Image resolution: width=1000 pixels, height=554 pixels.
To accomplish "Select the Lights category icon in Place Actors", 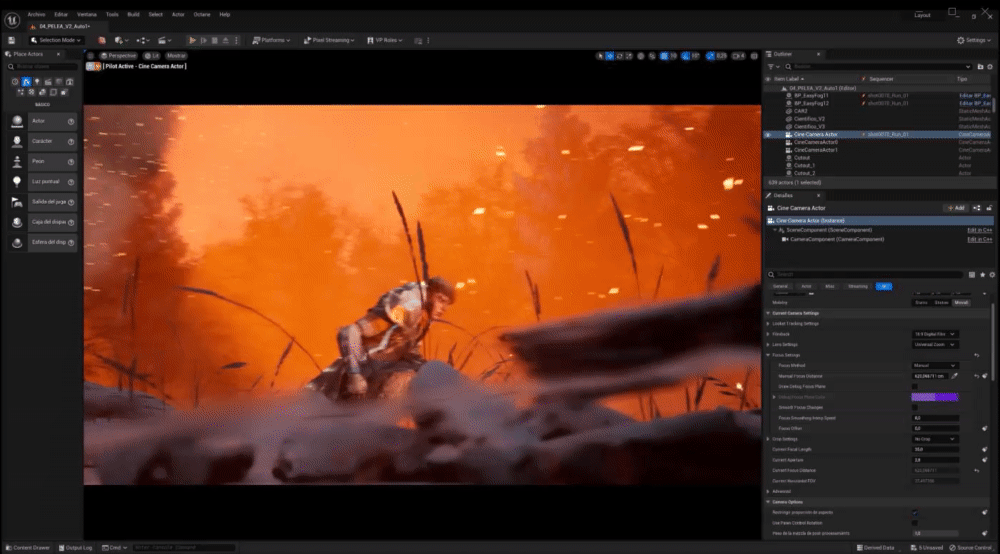I will pos(37,82).
